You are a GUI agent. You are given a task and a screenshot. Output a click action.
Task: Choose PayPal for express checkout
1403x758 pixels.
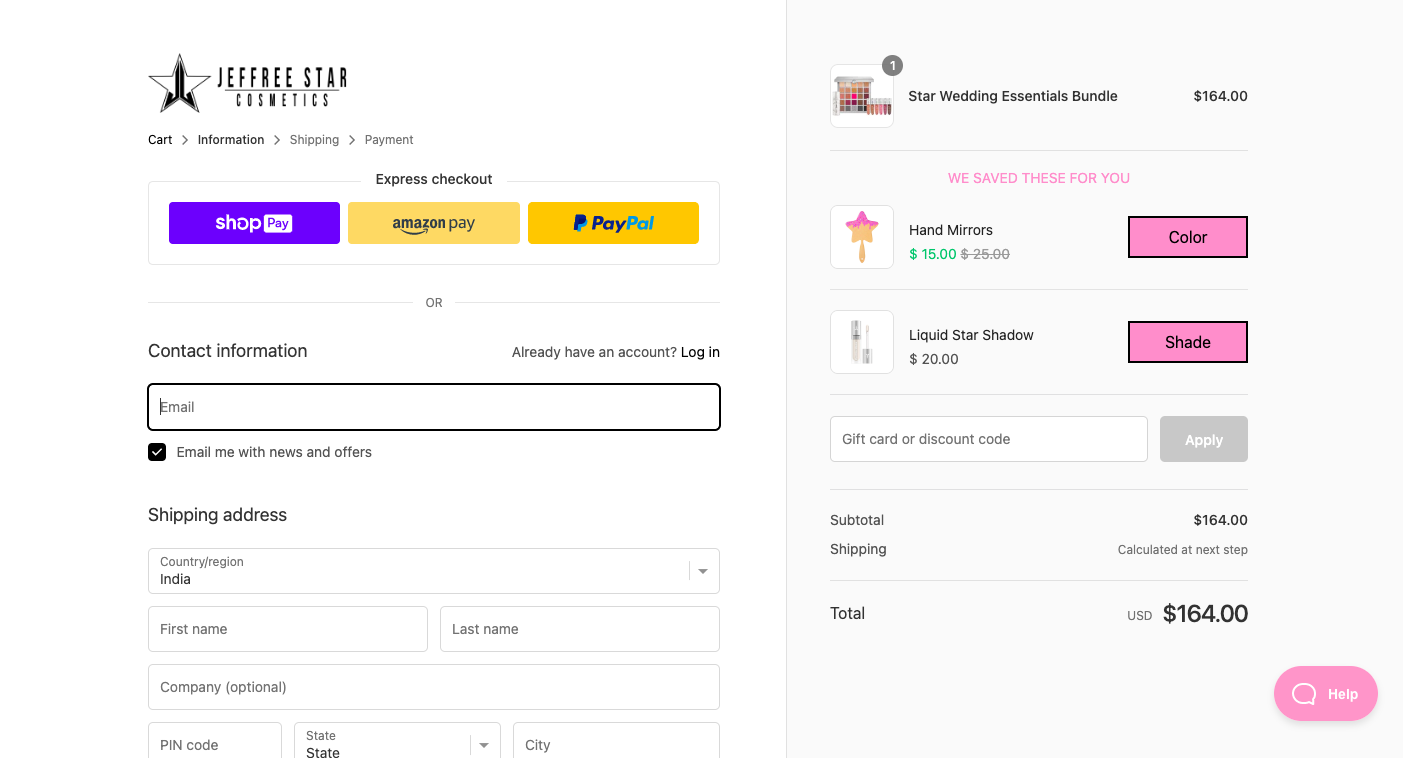(x=613, y=222)
